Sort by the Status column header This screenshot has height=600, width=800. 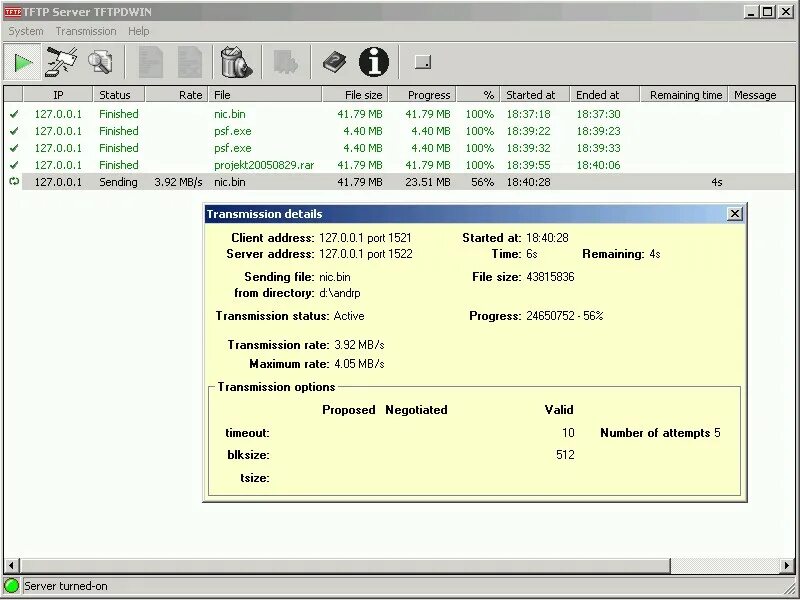[119, 95]
